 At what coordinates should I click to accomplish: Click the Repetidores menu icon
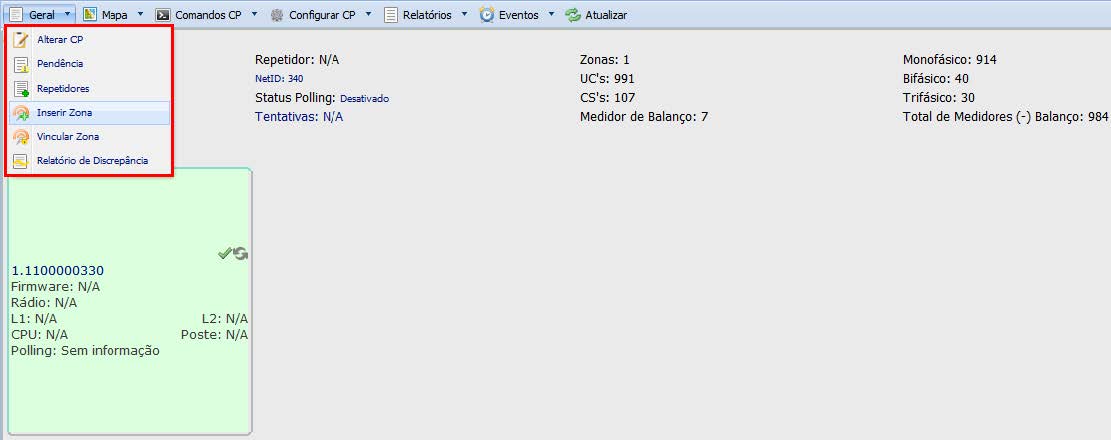point(20,88)
